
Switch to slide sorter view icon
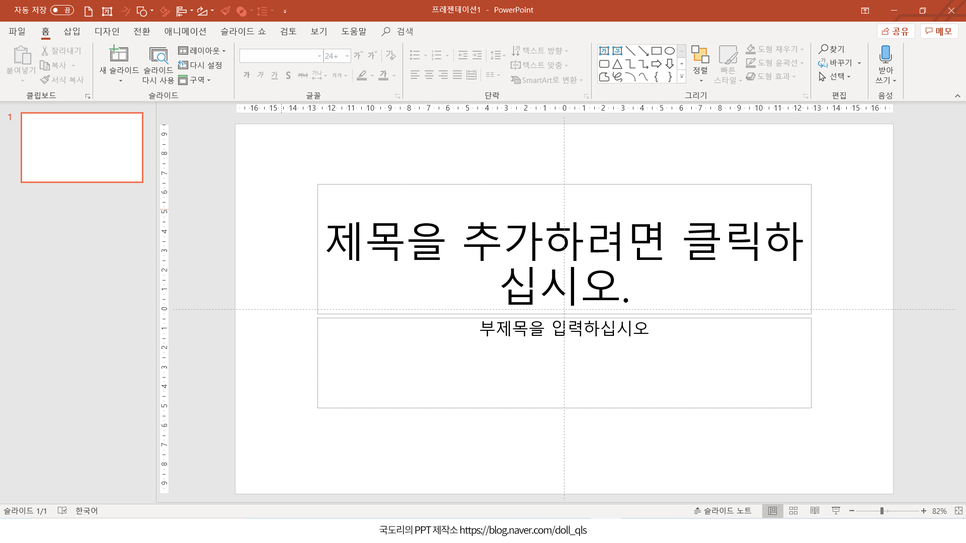pos(794,511)
